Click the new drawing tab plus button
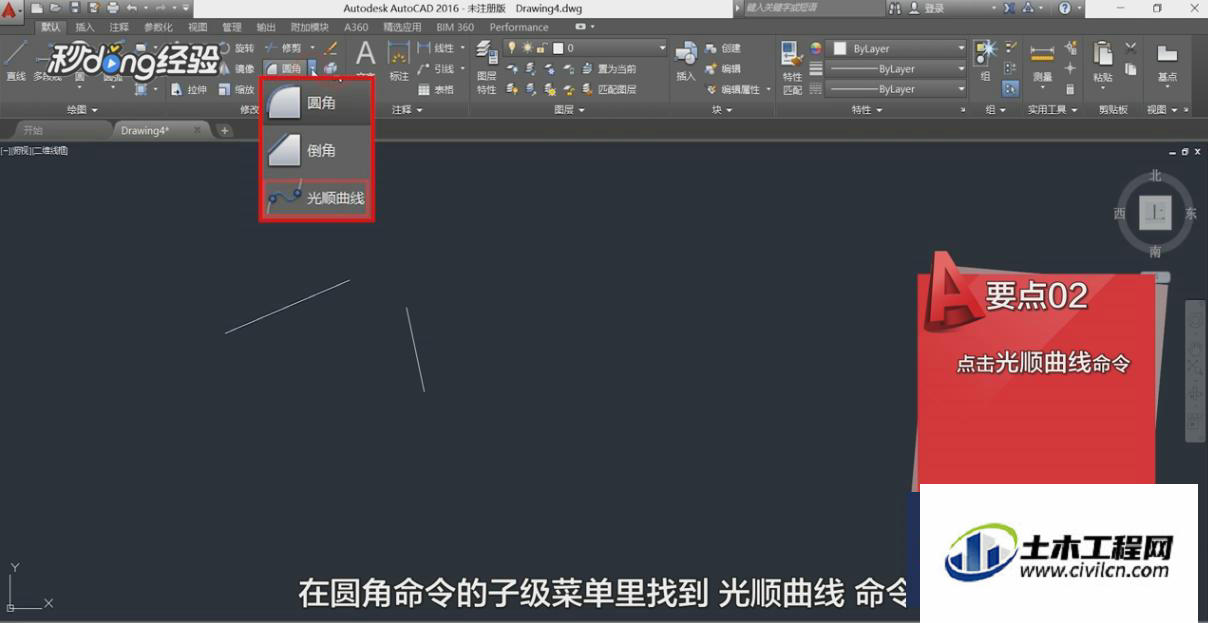Screen dimensions: 1208x623 [x=224, y=130]
